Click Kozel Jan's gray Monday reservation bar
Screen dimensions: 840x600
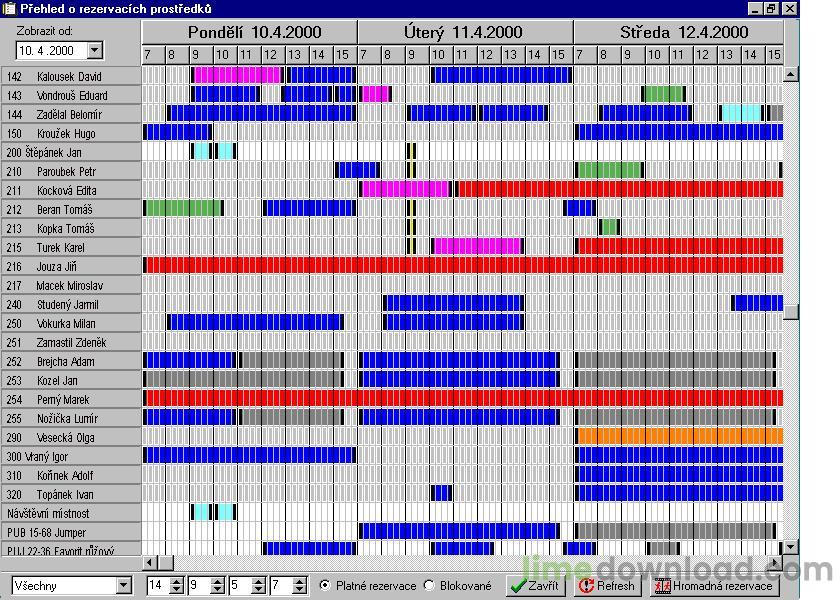click(x=244, y=379)
